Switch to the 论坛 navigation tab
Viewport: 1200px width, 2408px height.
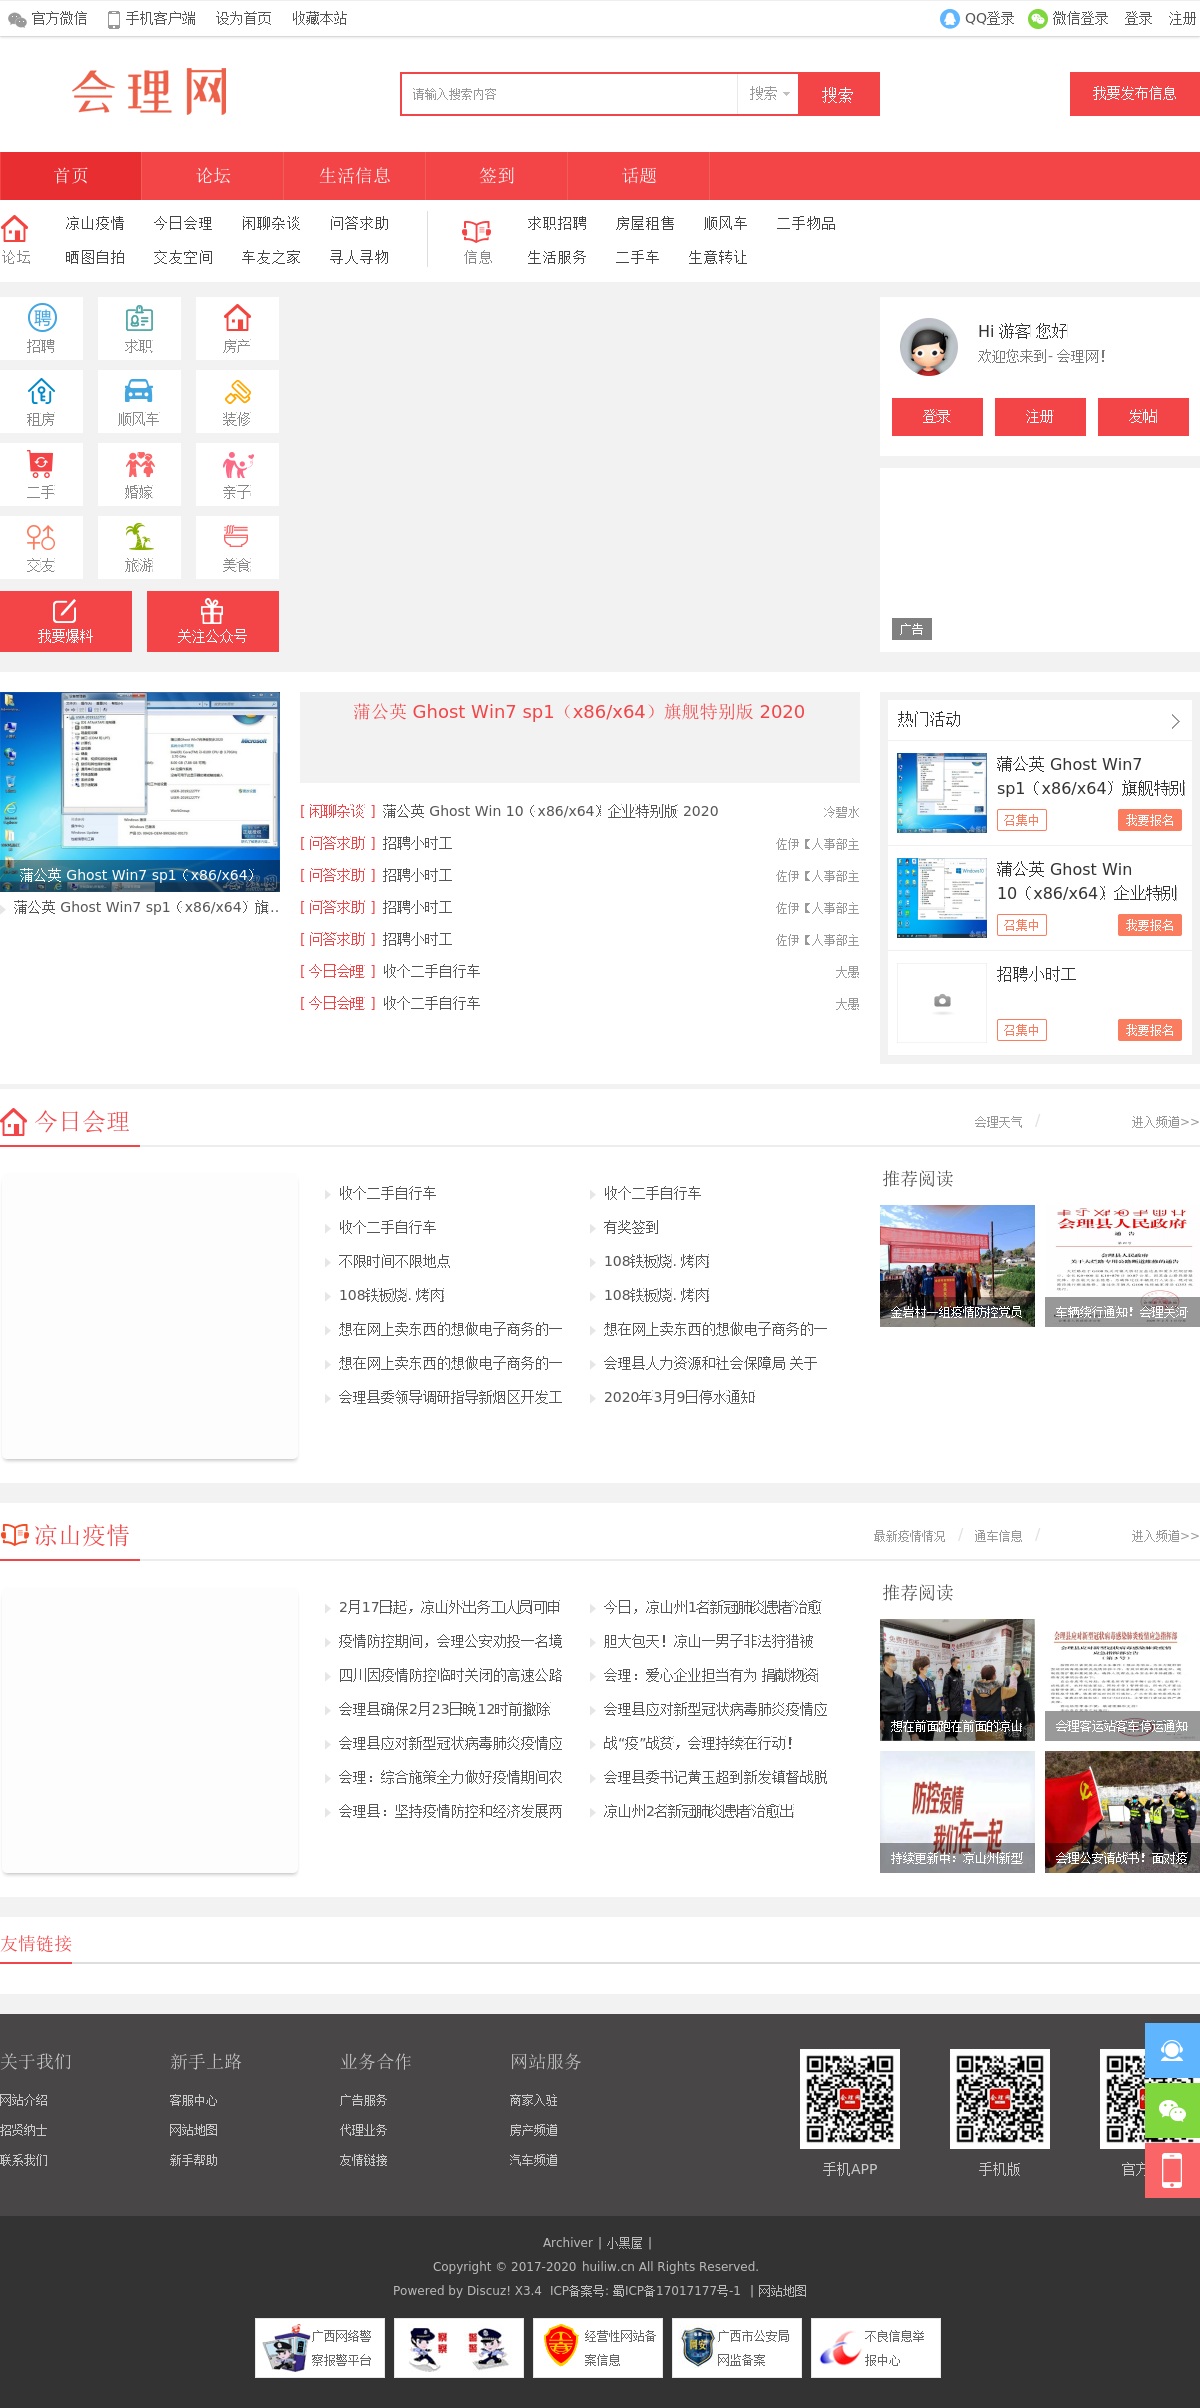(x=213, y=176)
